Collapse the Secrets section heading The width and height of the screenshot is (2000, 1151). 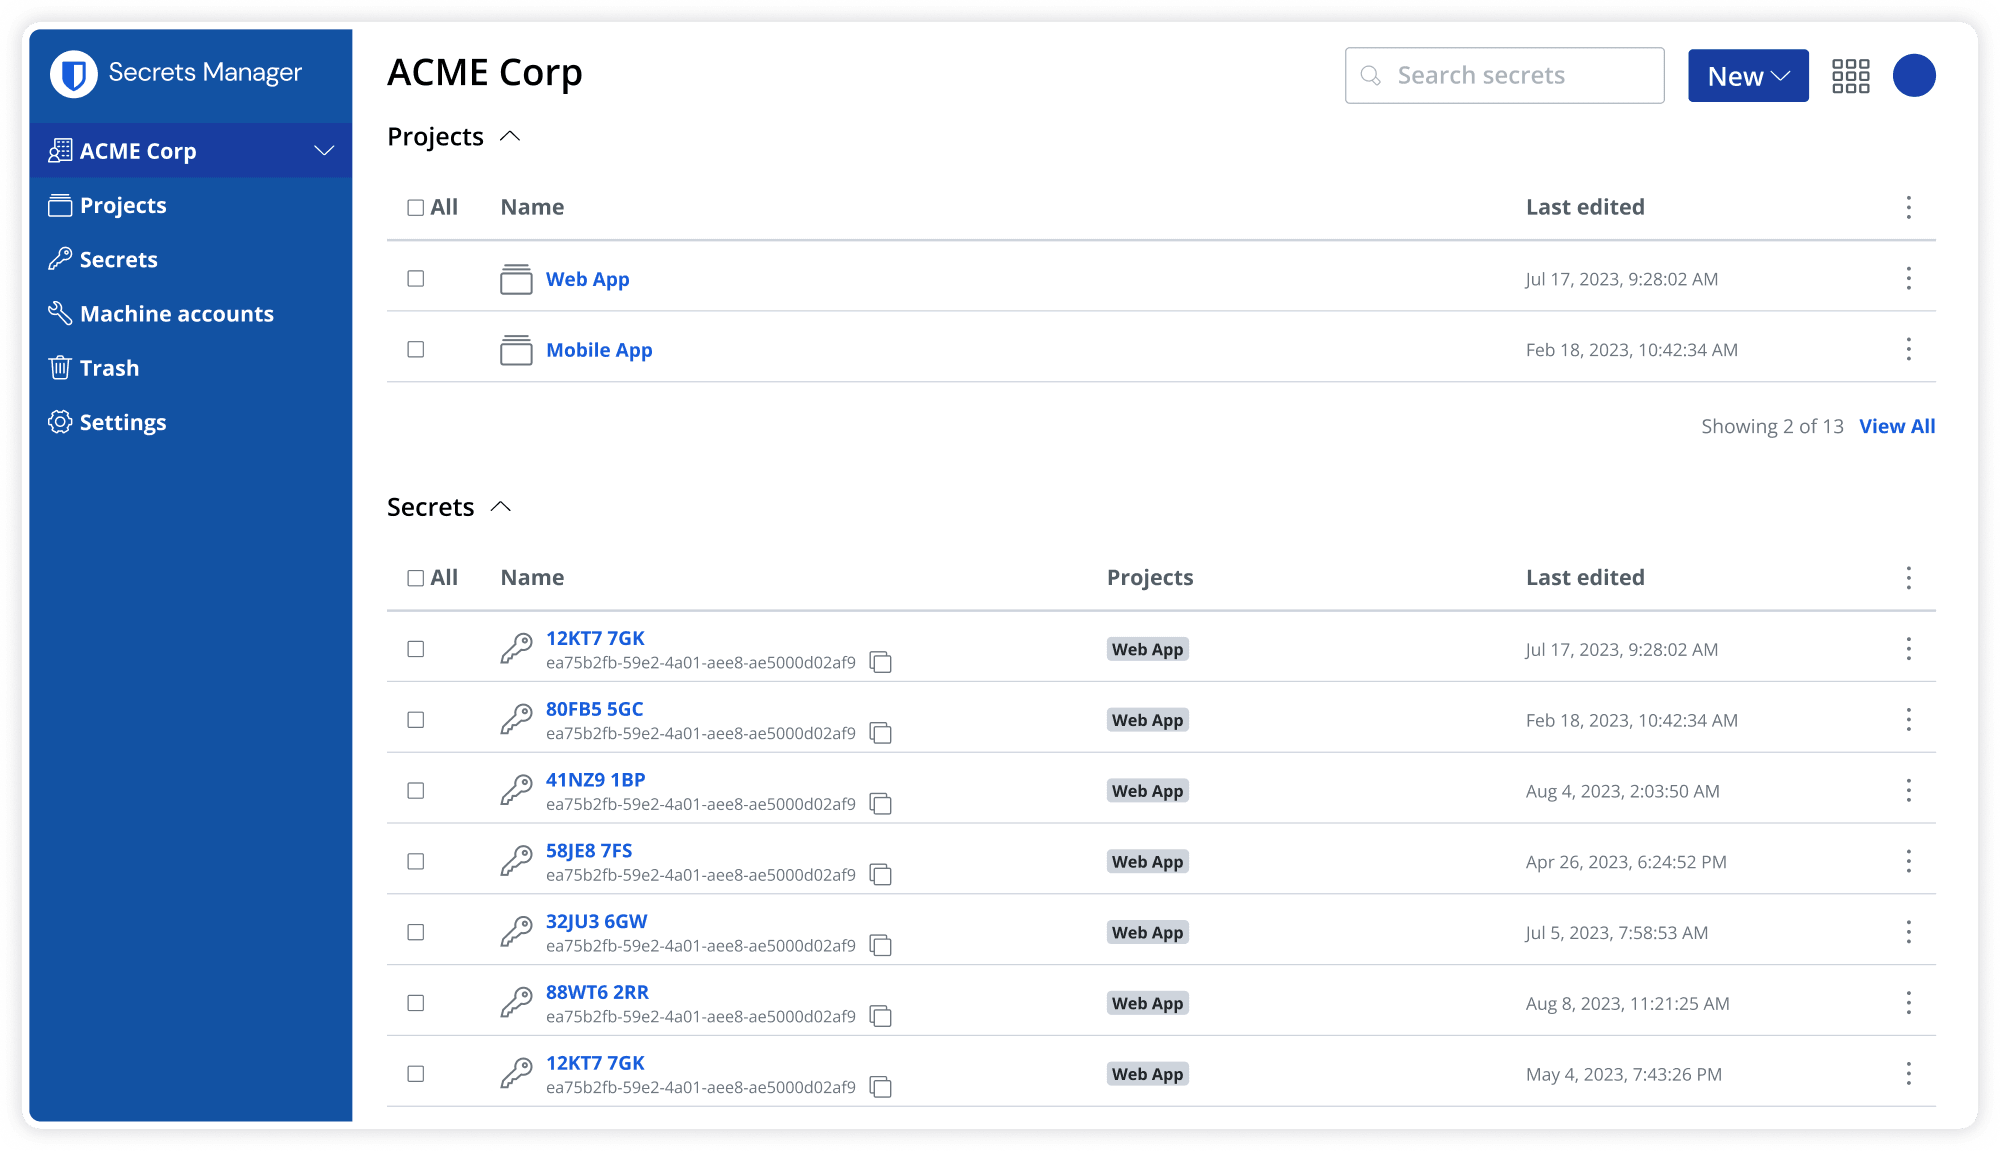pyautogui.click(x=501, y=507)
